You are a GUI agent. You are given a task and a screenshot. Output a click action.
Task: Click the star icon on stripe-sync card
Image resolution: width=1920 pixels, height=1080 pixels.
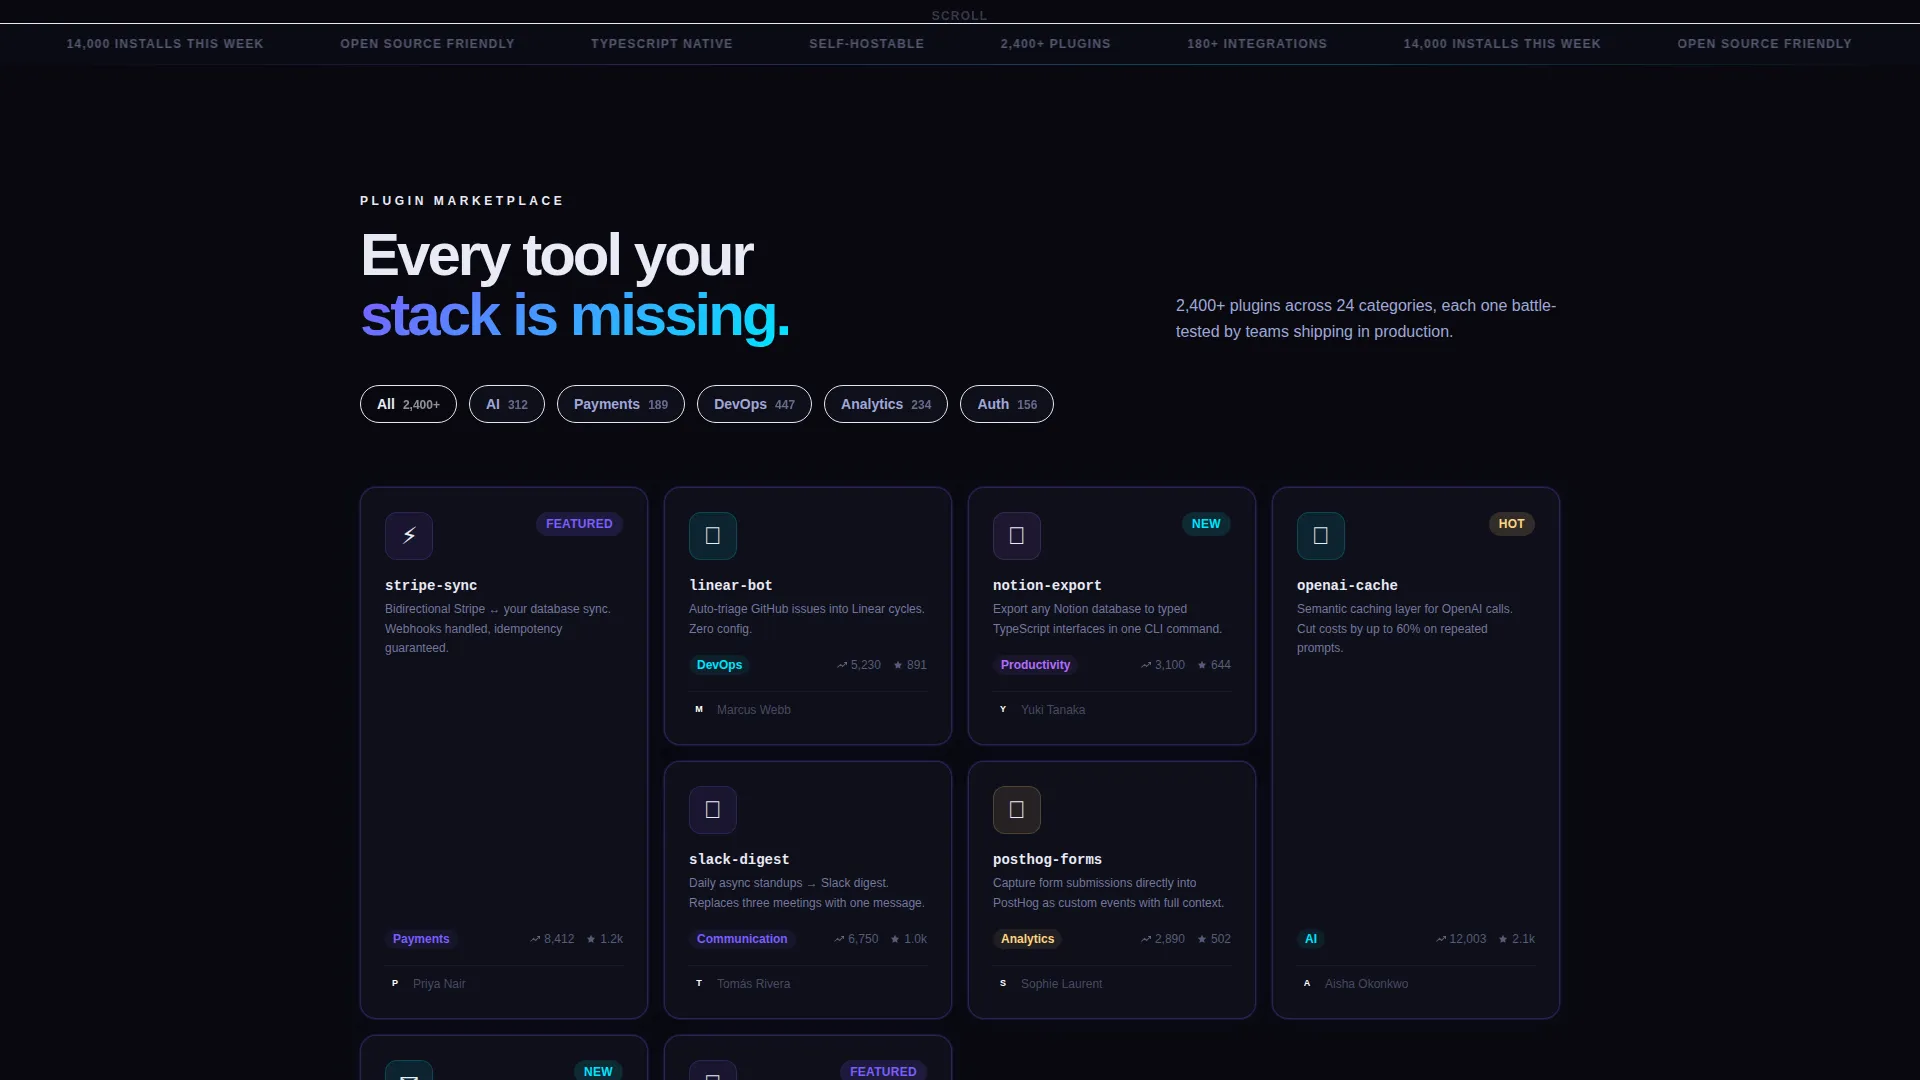591,939
